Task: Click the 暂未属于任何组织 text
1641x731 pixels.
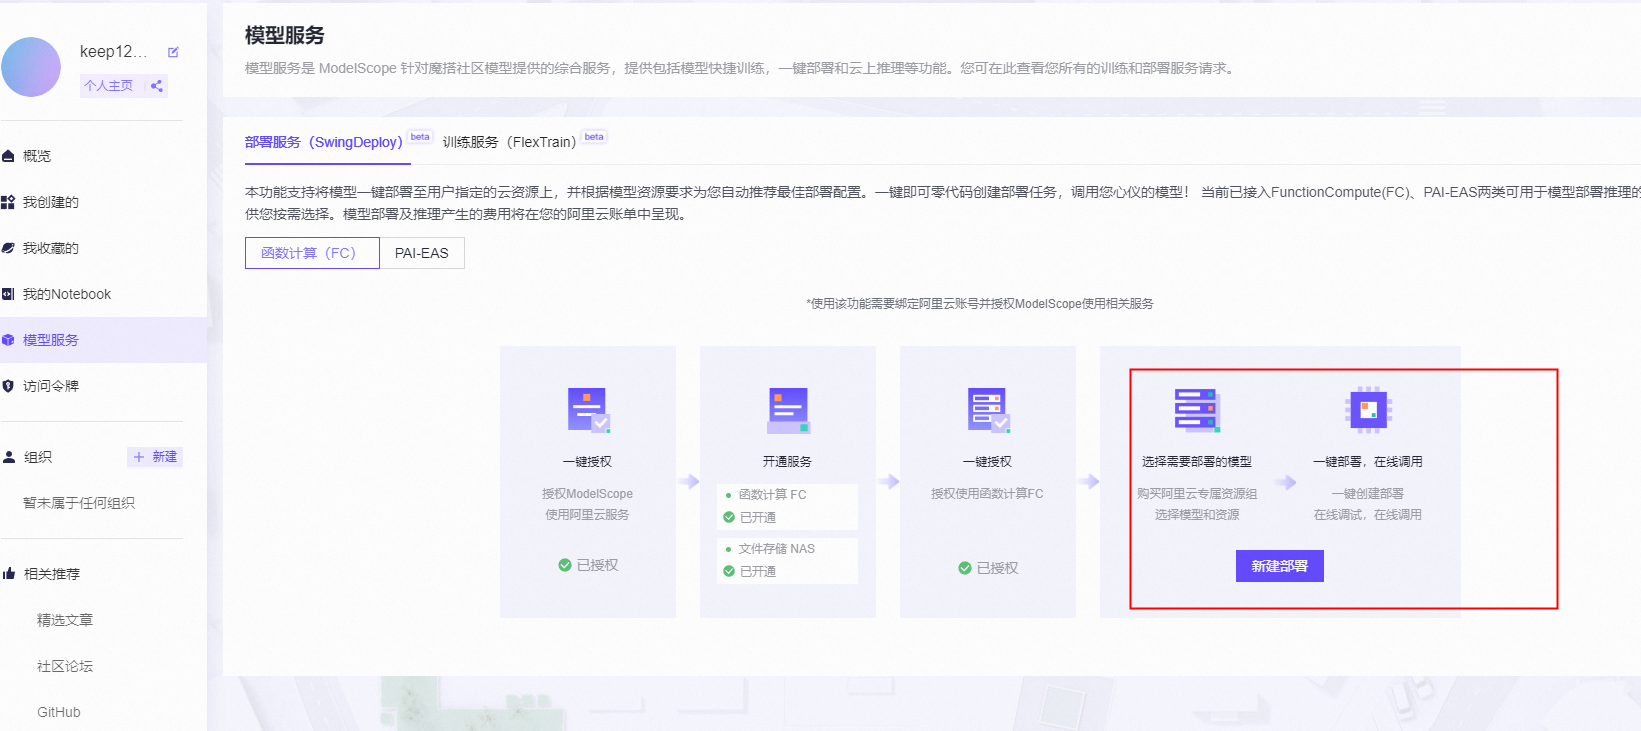Action: click(x=79, y=503)
